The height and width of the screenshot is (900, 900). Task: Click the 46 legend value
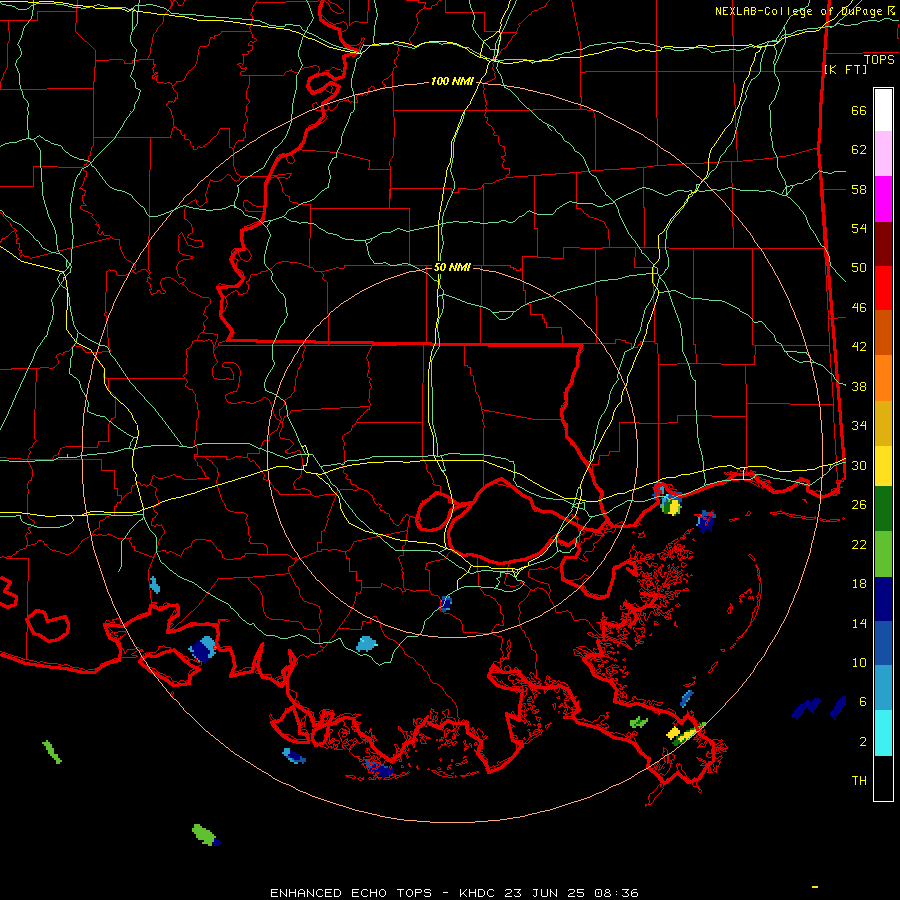859,308
